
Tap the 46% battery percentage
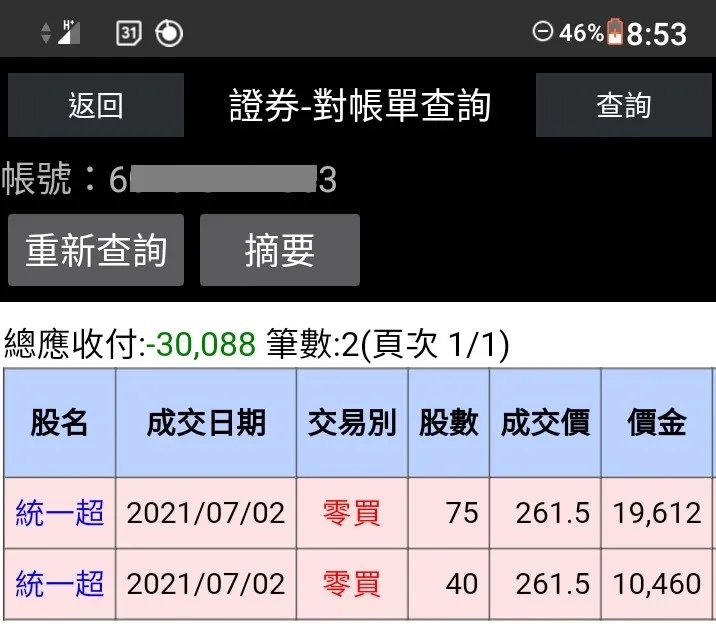(581, 33)
